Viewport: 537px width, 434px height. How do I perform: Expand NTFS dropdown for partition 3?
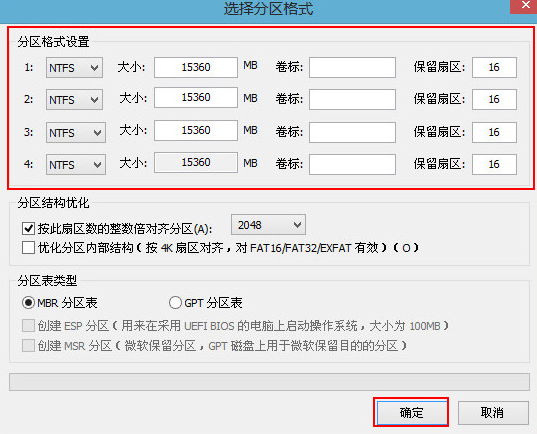click(76, 132)
